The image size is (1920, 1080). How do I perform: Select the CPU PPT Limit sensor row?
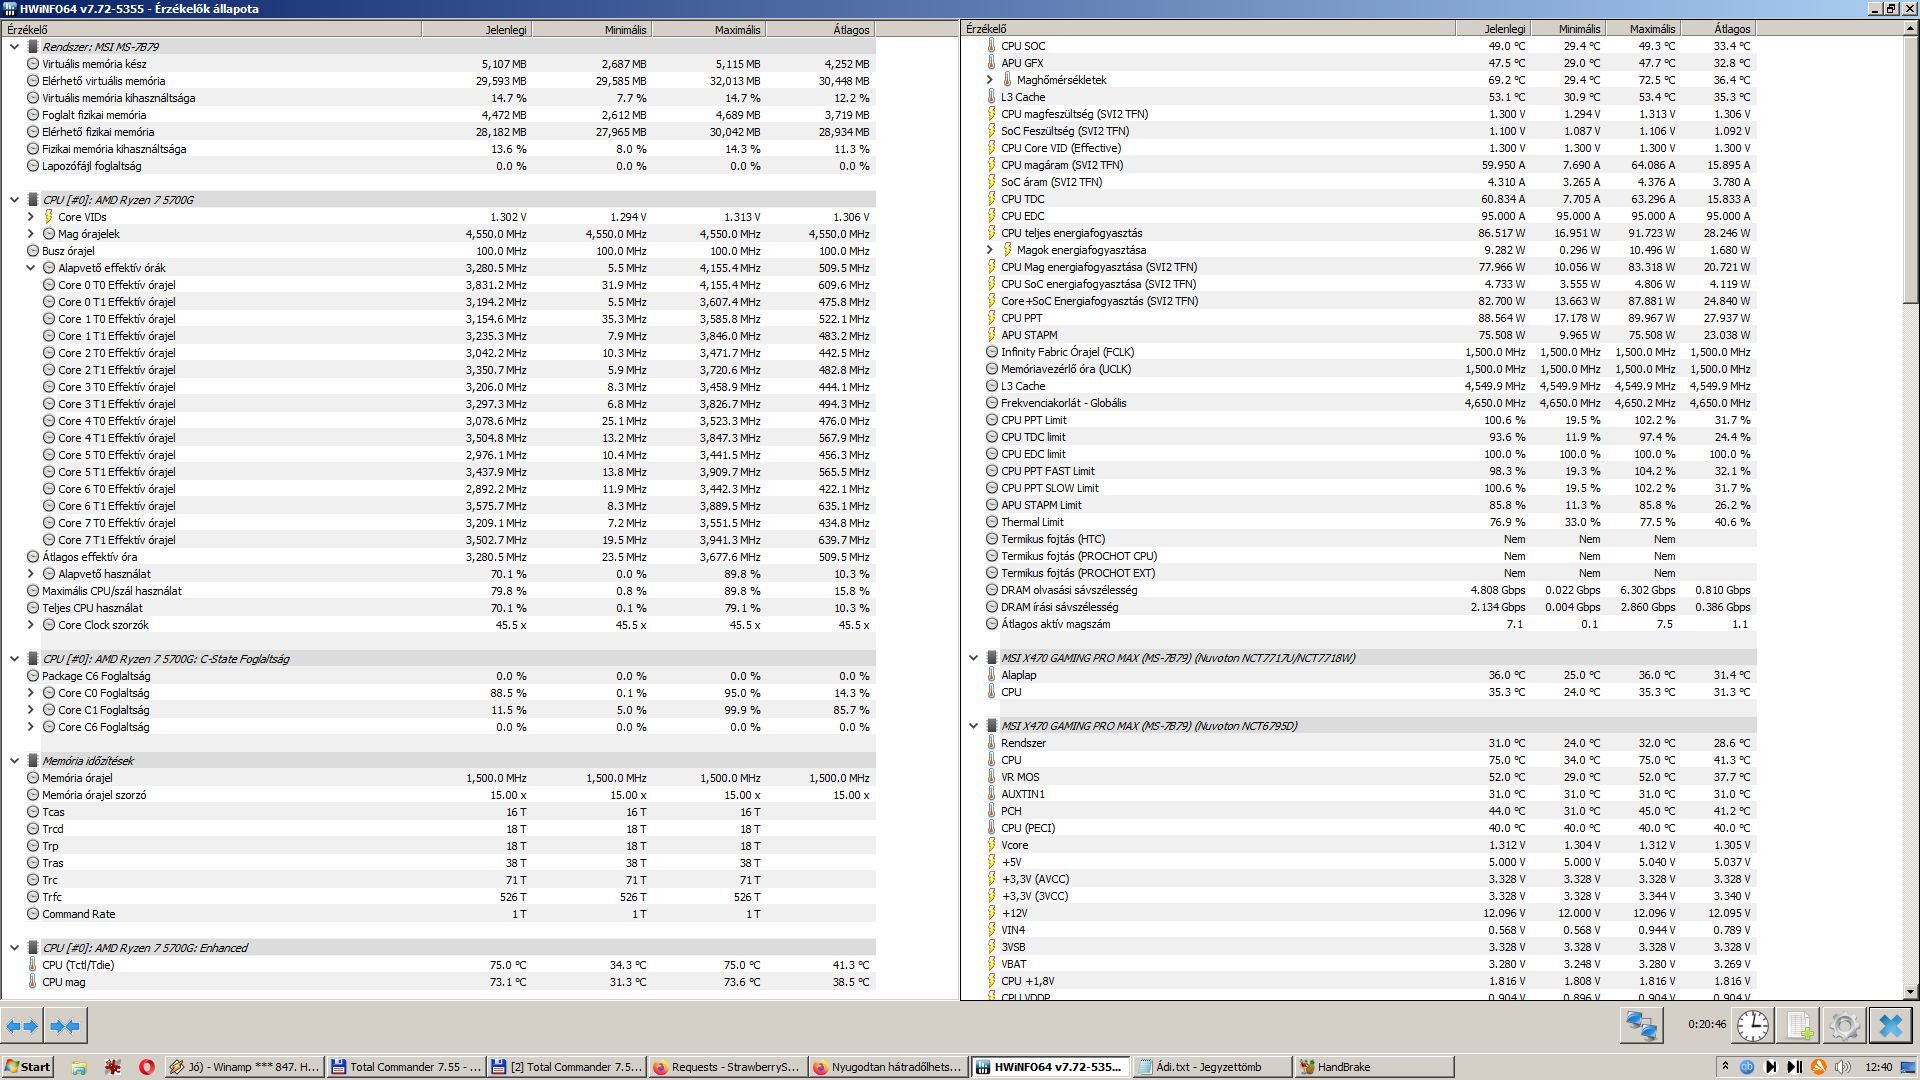click(1033, 420)
